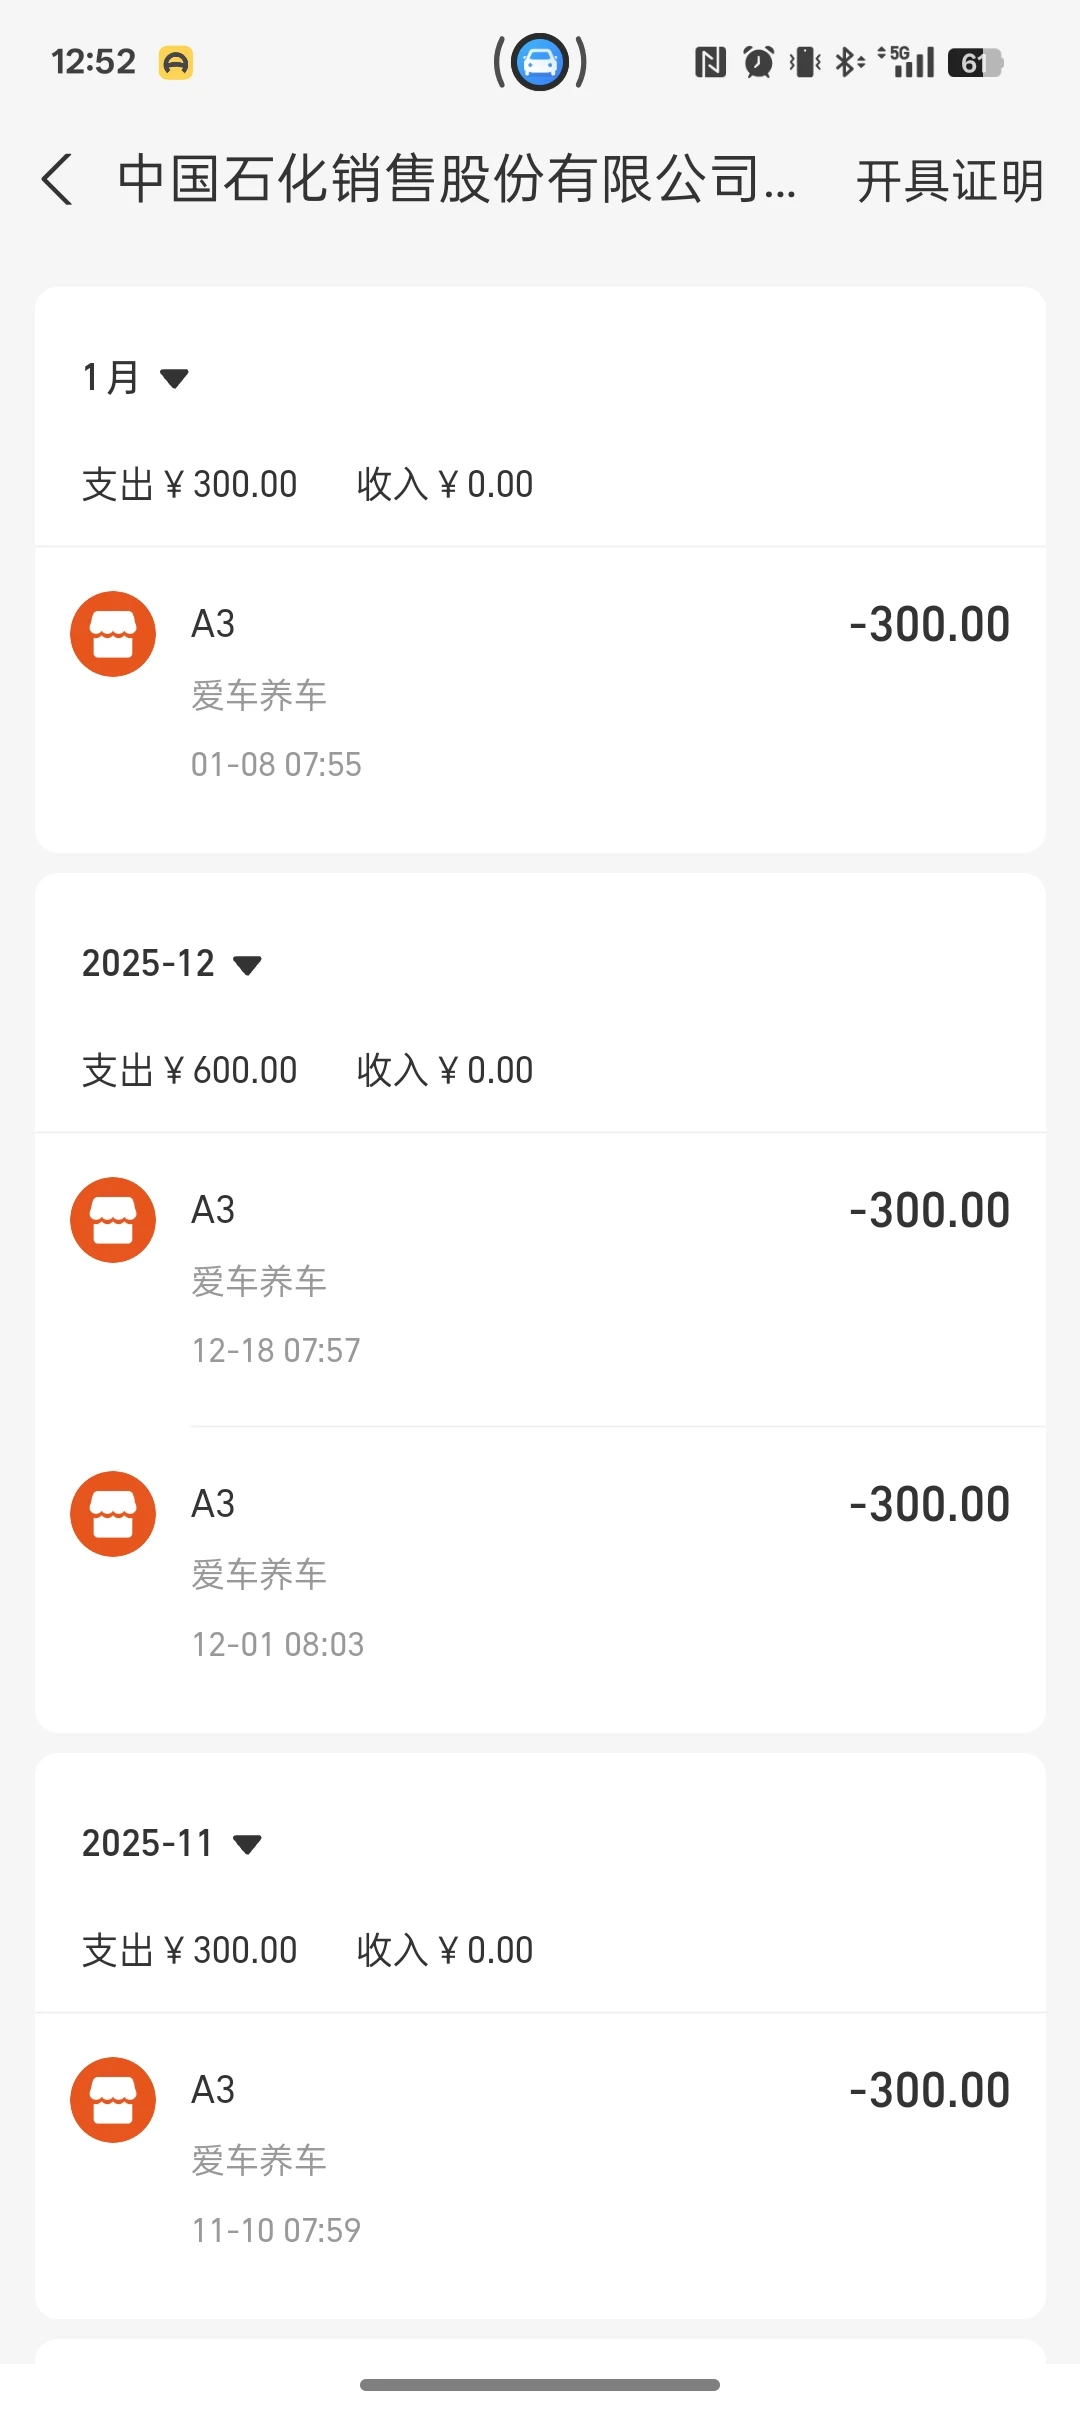Screen dimensions: 1080x2412
Task: Tap merchant icon for 12-01 08:03 transaction
Action: [113, 1514]
